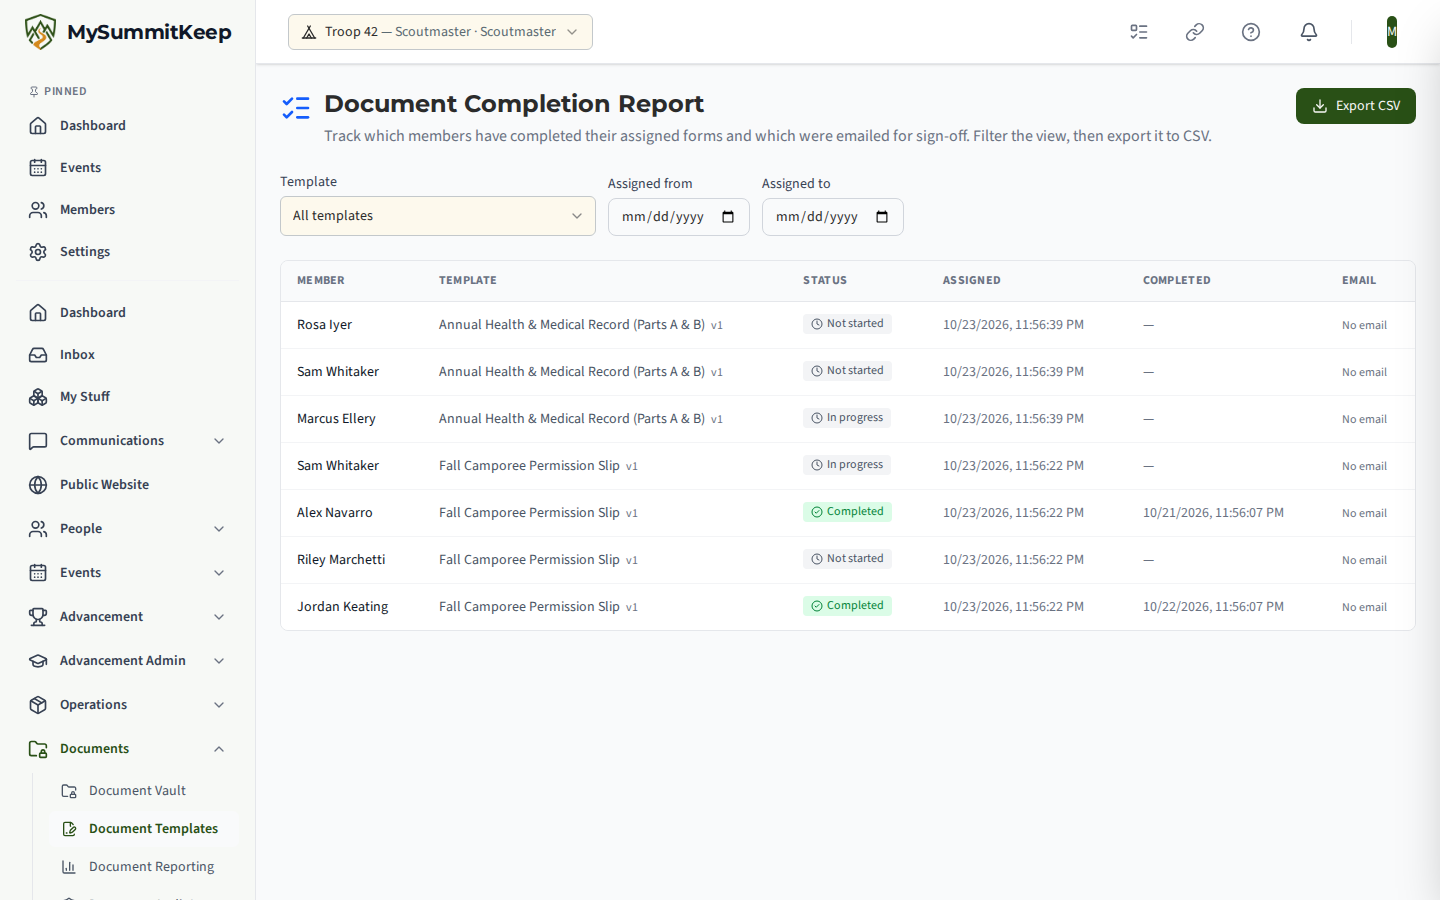Click Marcus Ellery member name
This screenshot has height=900, width=1440.
(x=336, y=419)
